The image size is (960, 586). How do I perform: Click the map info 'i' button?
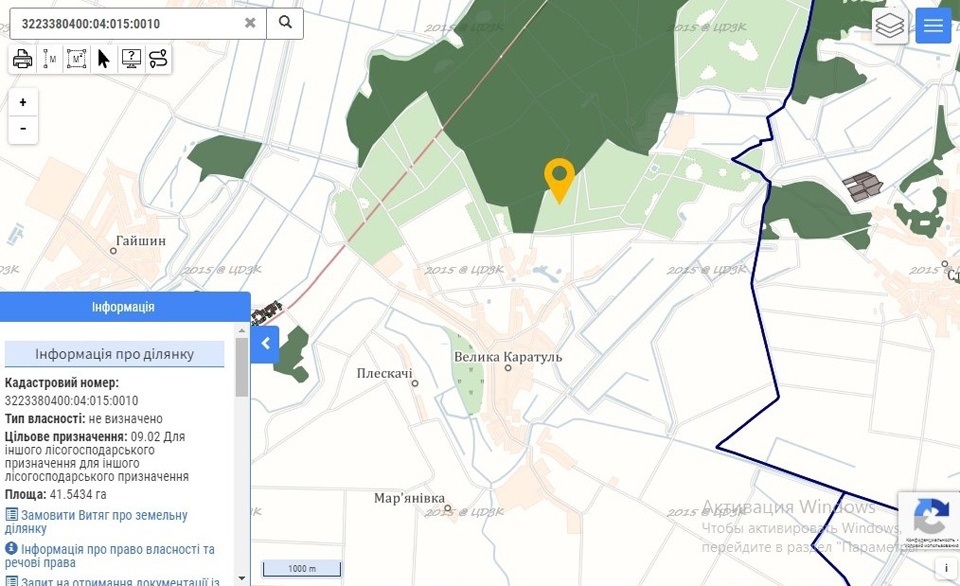pyautogui.click(x=946, y=568)
